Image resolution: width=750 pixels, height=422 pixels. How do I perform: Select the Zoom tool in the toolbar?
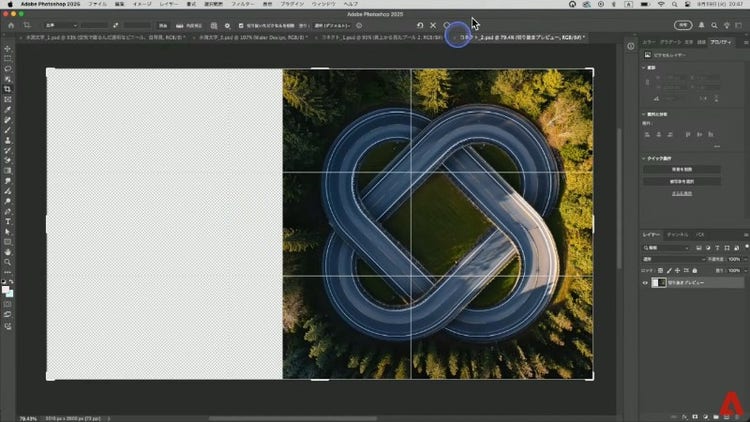click(8, 260)
